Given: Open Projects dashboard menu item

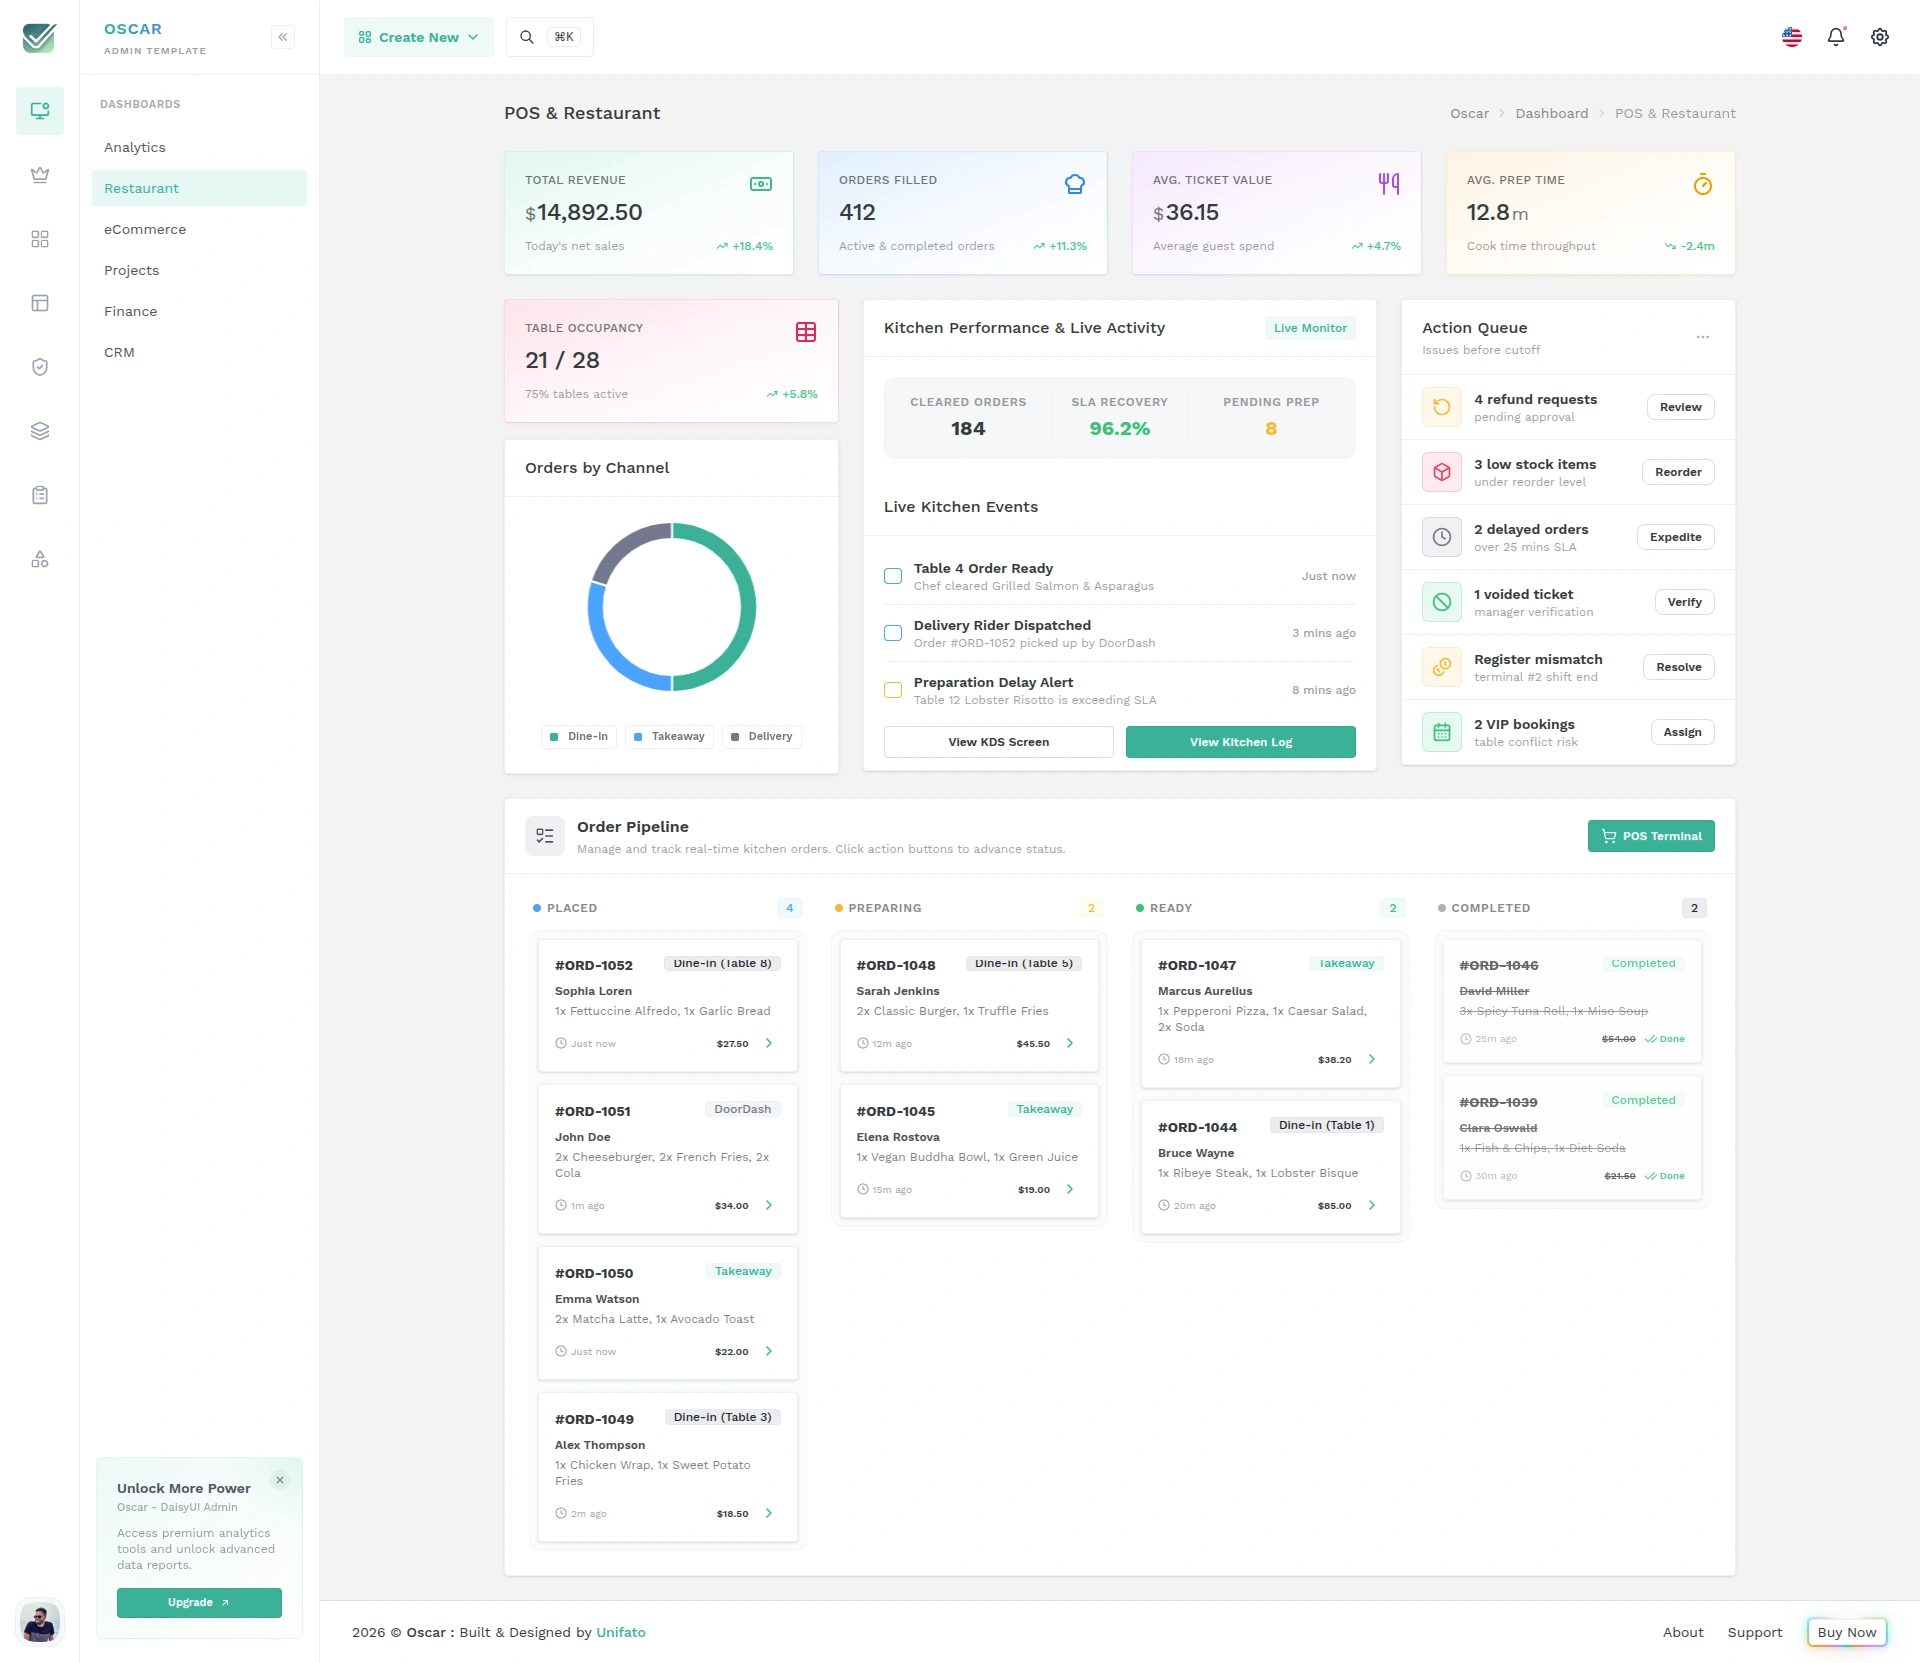Looking at the screenshot, I should click(199, 270).
